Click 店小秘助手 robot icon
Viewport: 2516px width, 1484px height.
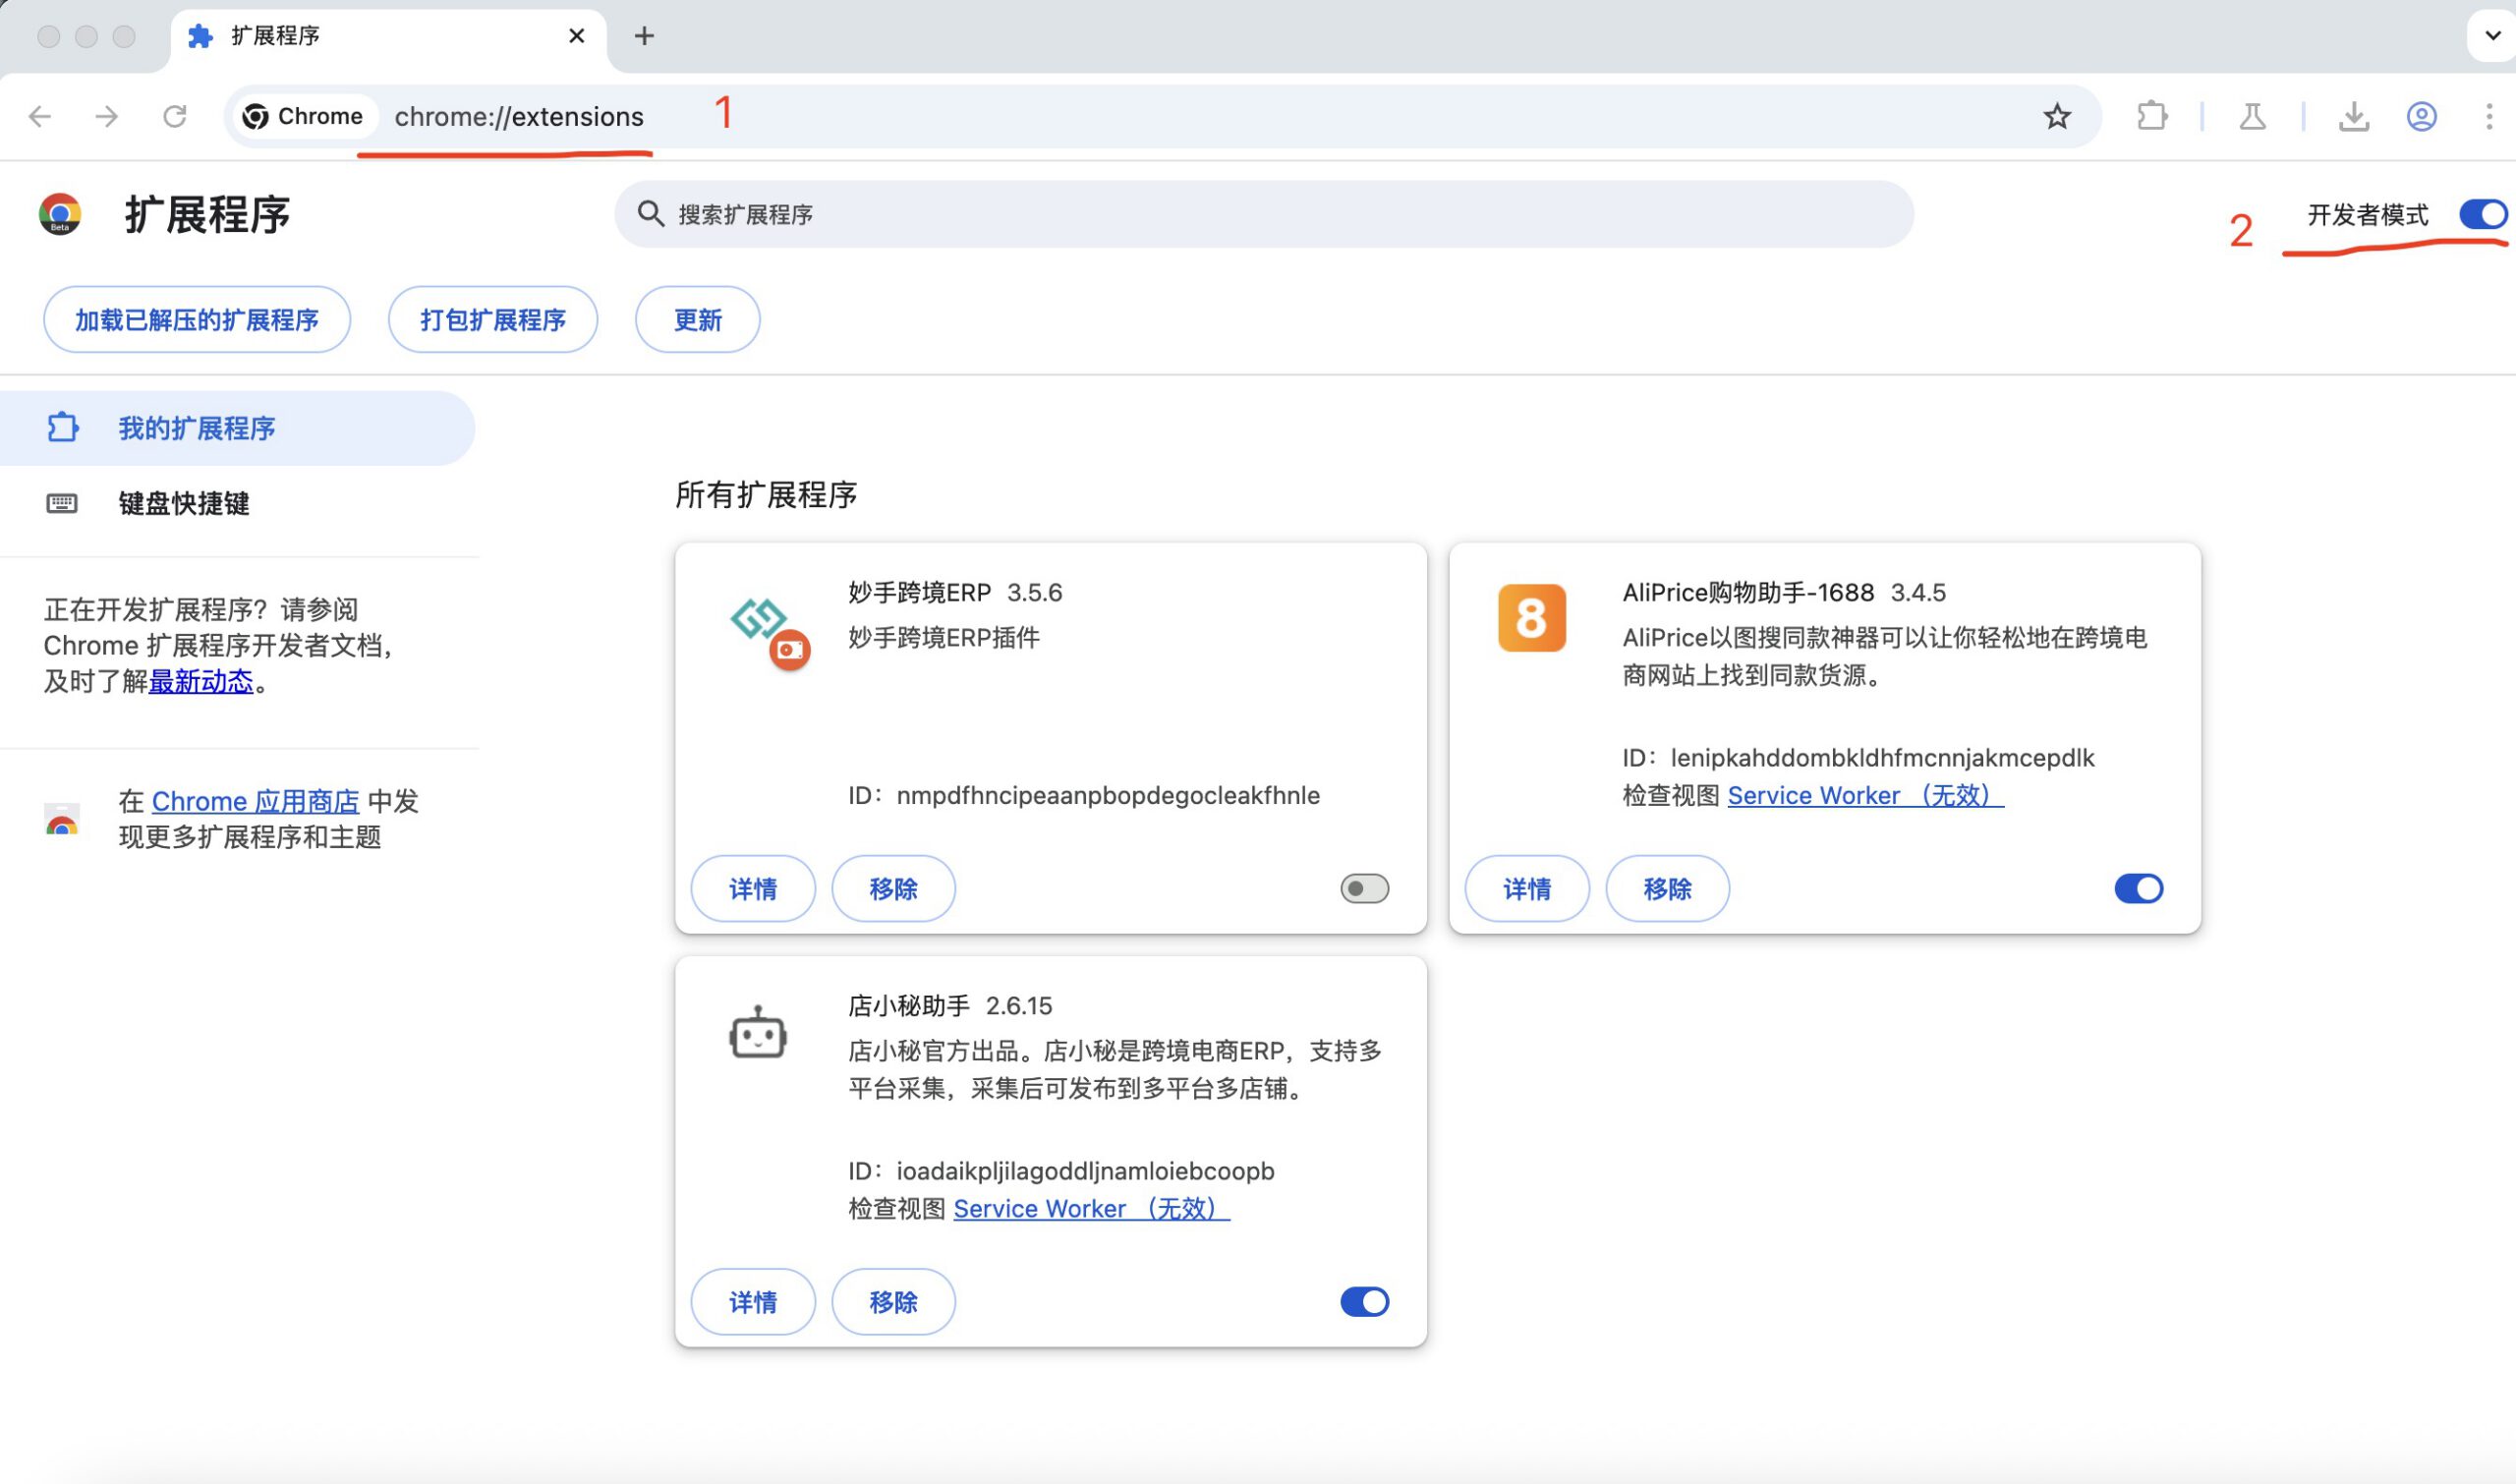pyautogui.click(x=757, y=1032)
